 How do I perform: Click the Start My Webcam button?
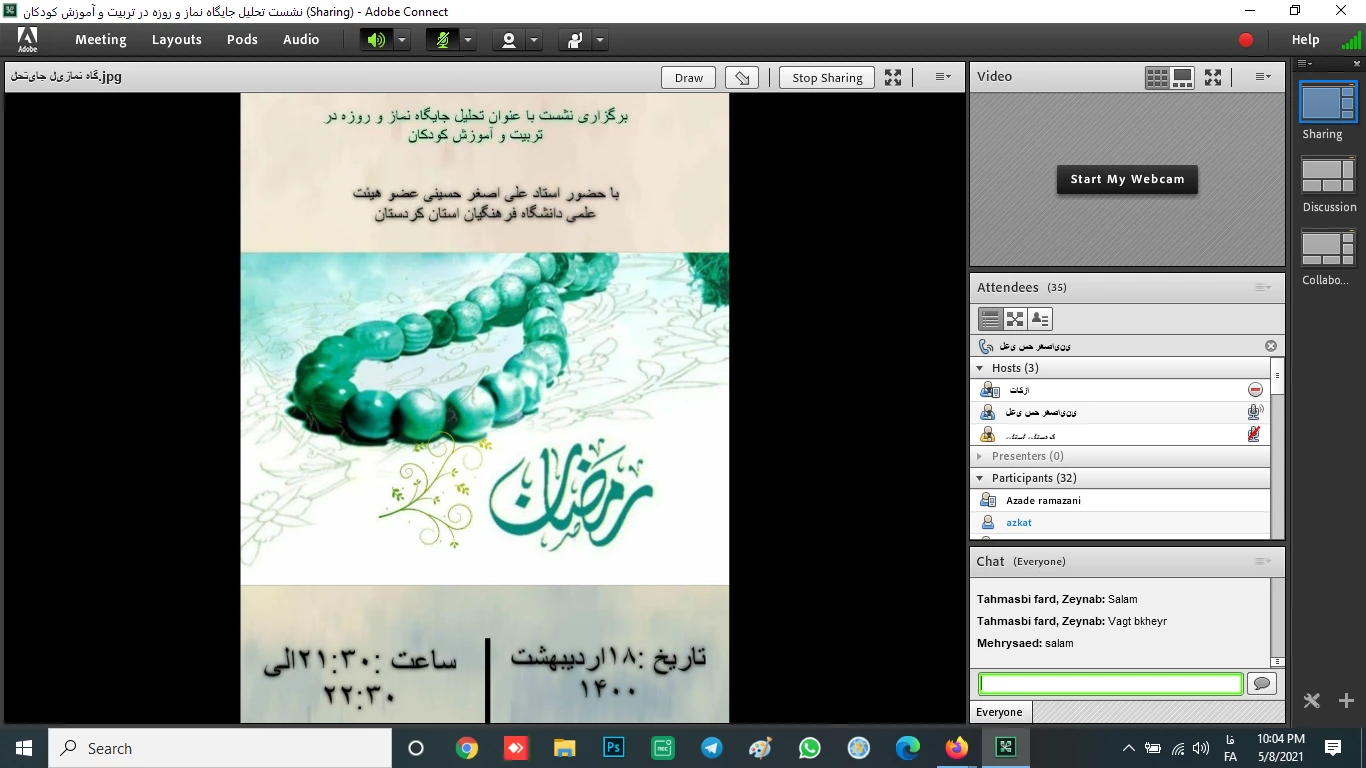pyautogui.click(x=1127, y=179)
